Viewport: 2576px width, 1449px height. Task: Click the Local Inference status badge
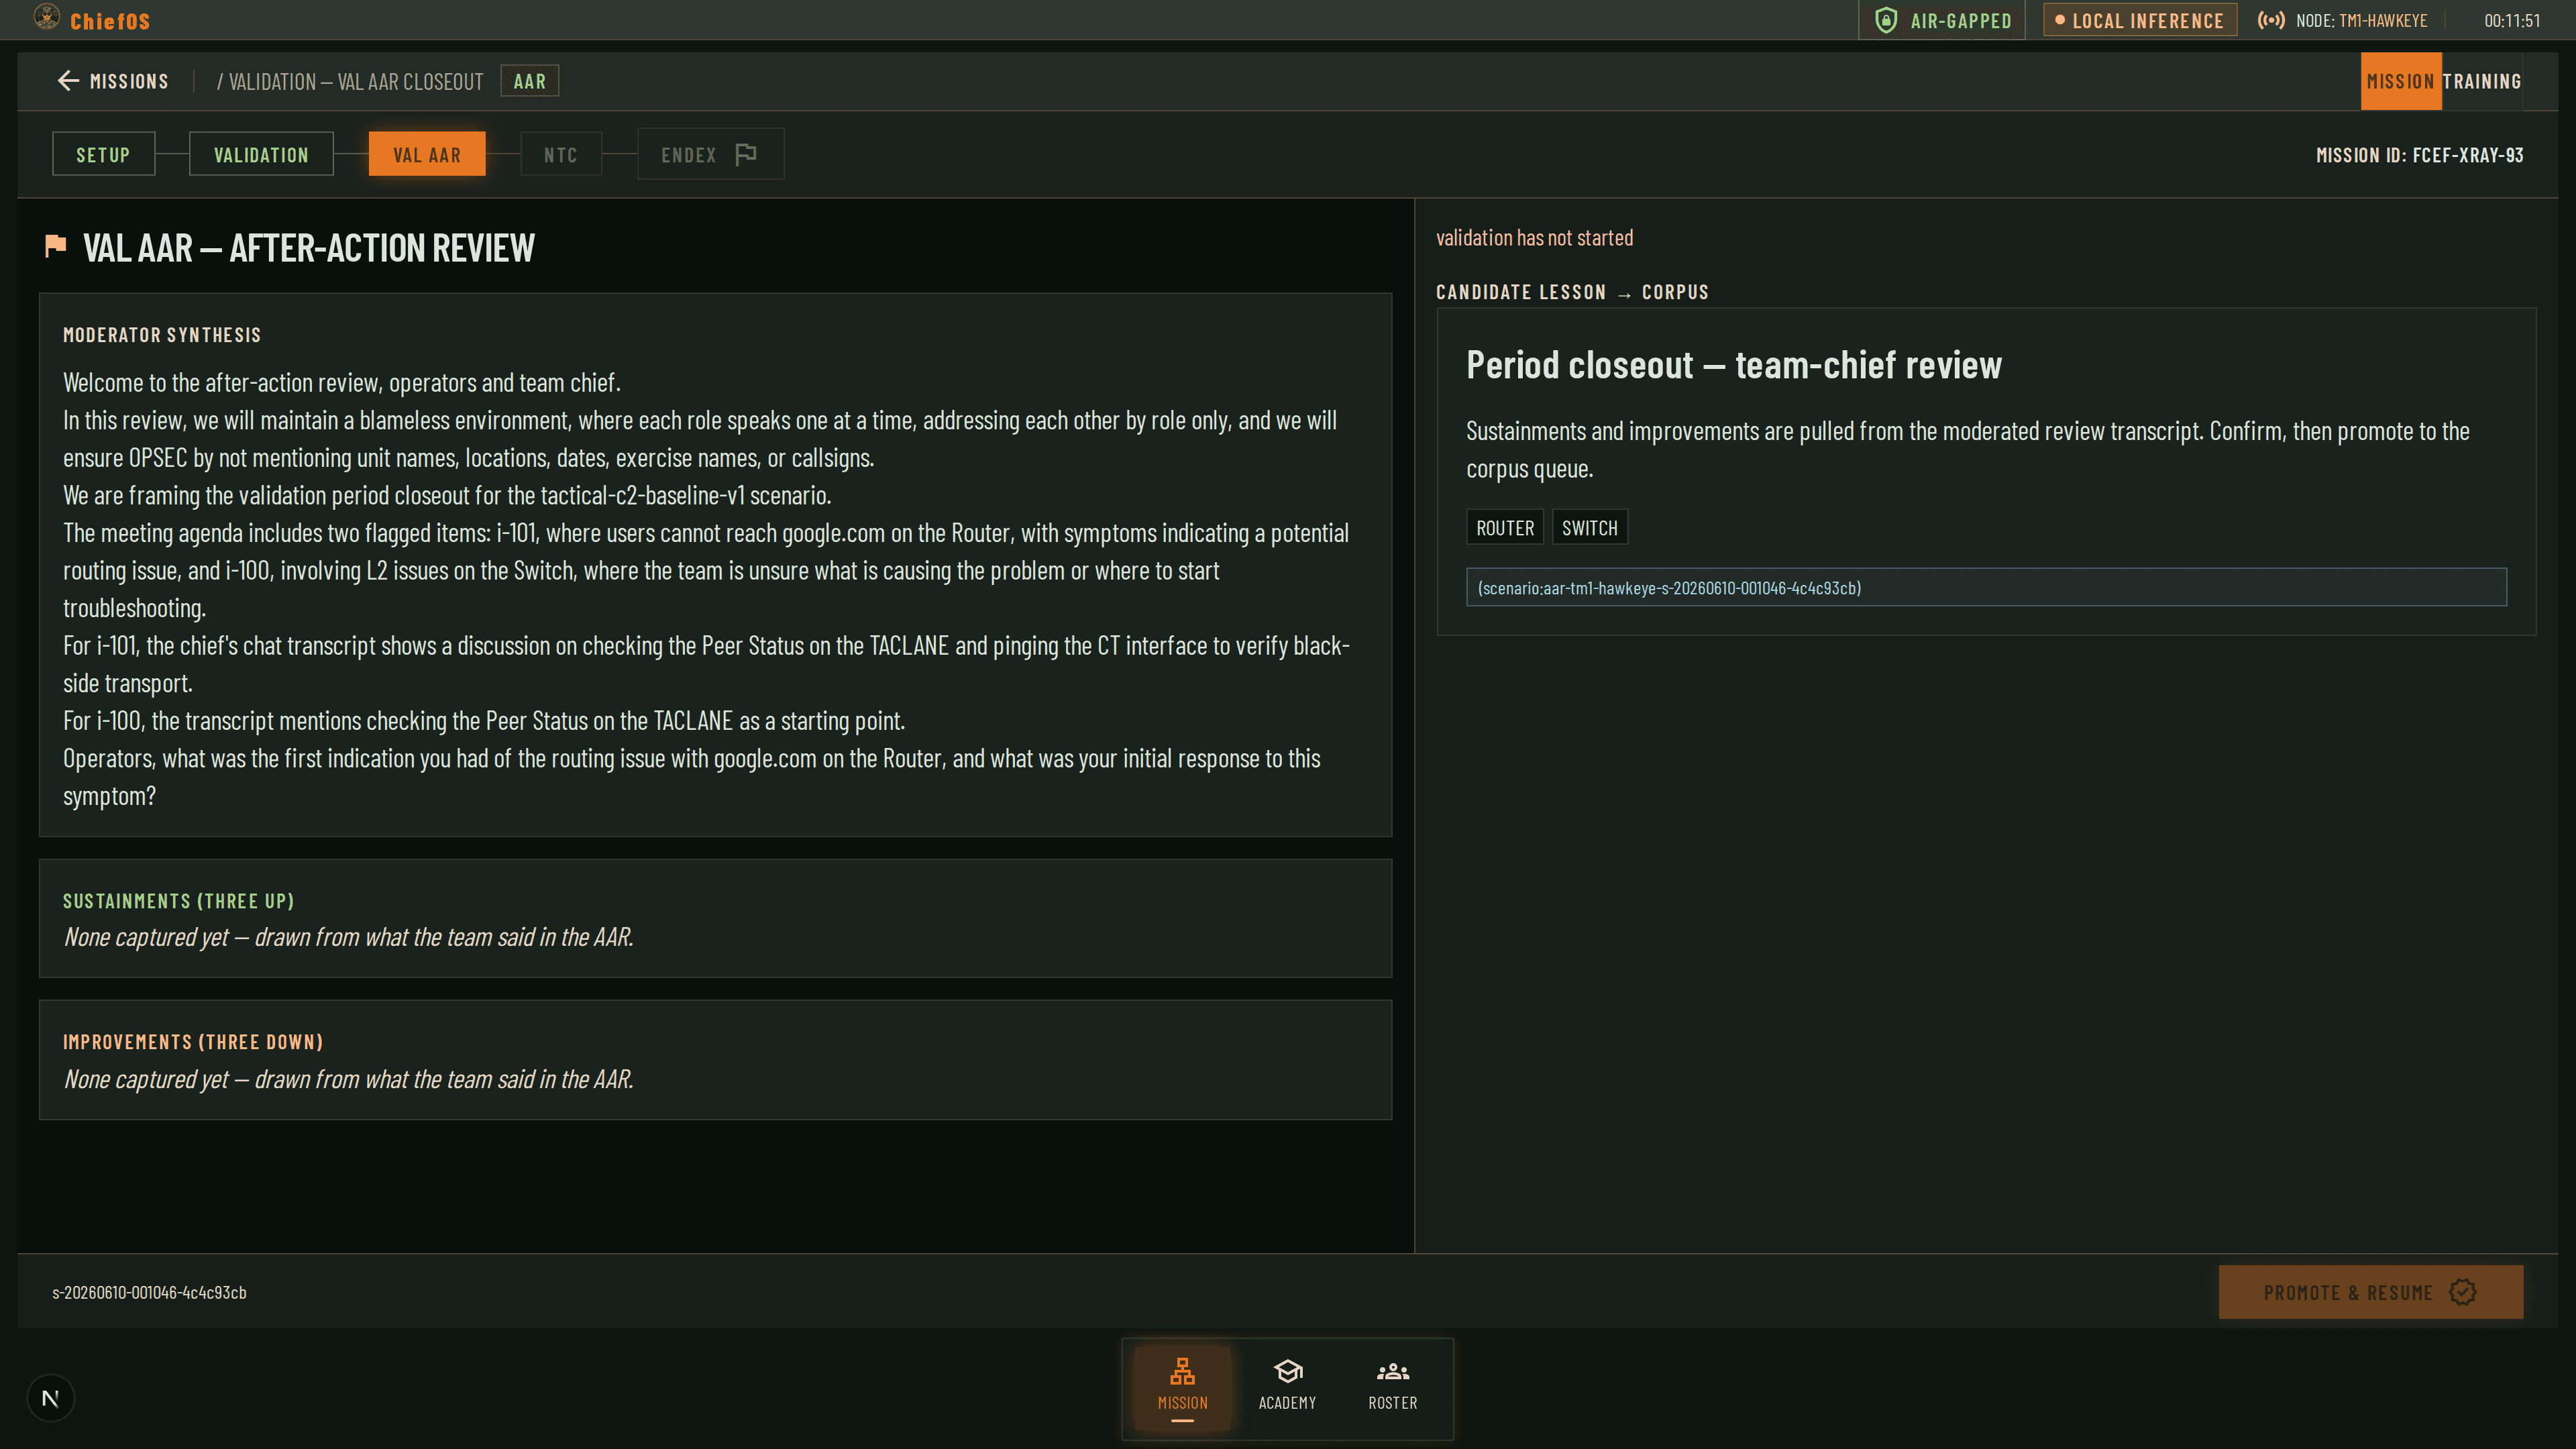click(x=2139, y=20)
